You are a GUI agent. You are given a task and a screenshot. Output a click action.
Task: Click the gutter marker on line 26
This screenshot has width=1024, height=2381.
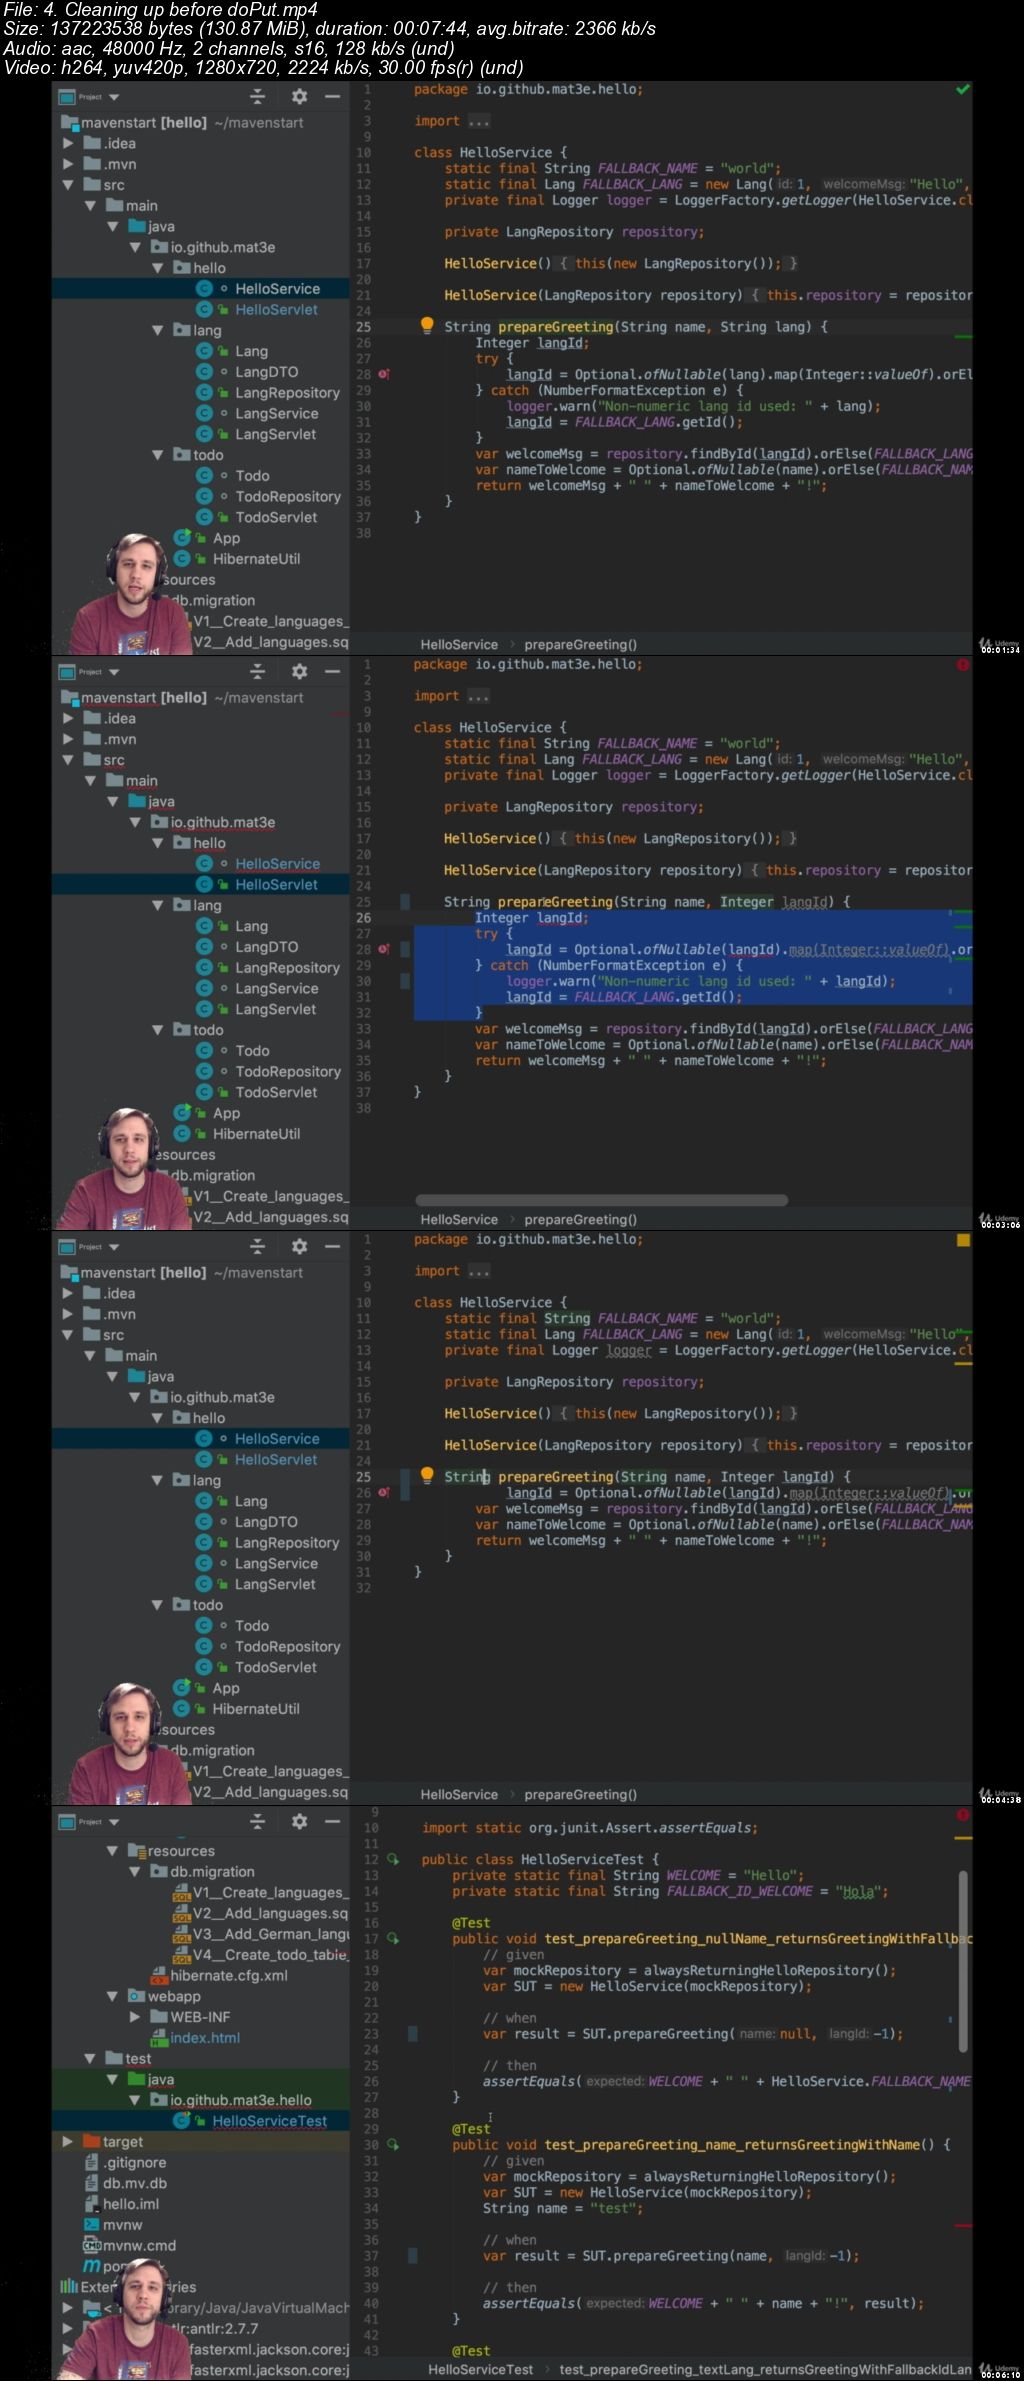click(x=385, y=1492)
